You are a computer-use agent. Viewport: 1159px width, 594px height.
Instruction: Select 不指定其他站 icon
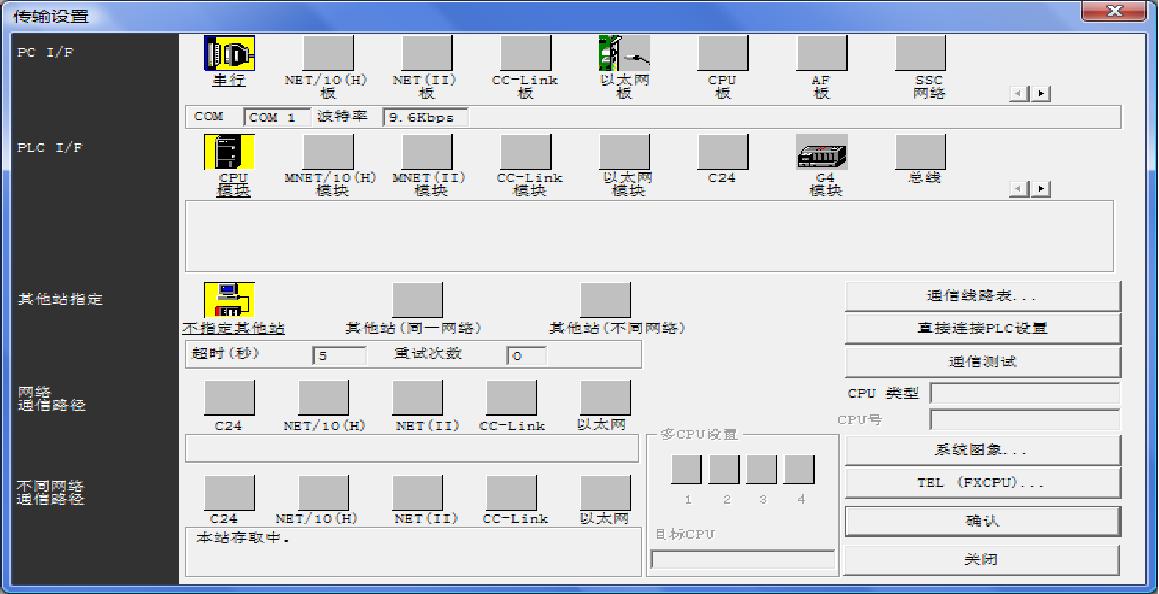coord(229,300)
